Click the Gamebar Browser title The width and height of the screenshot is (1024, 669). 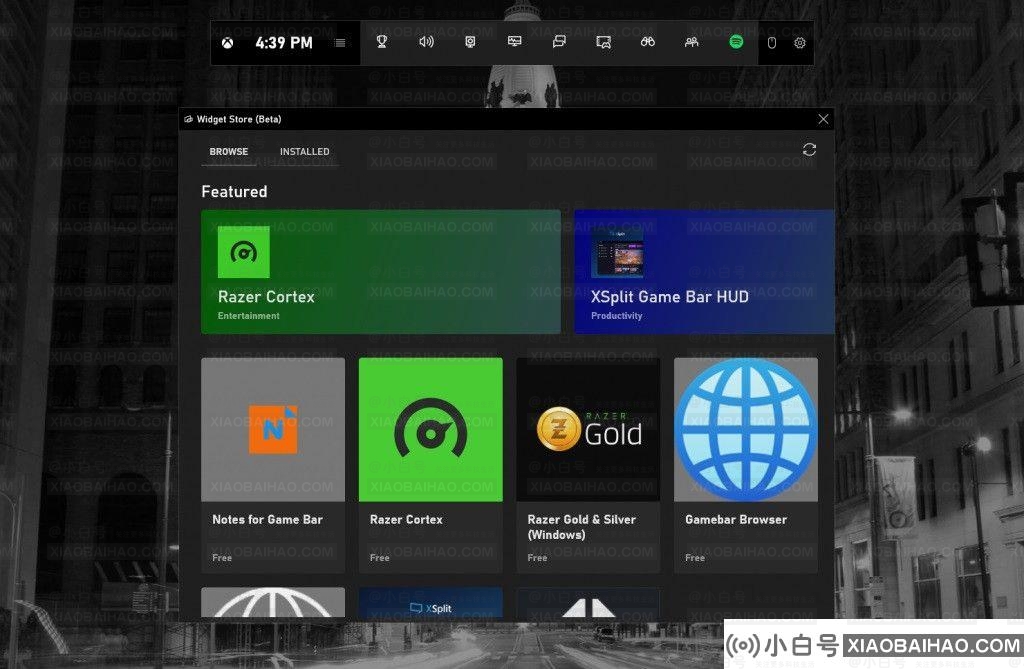736,520
